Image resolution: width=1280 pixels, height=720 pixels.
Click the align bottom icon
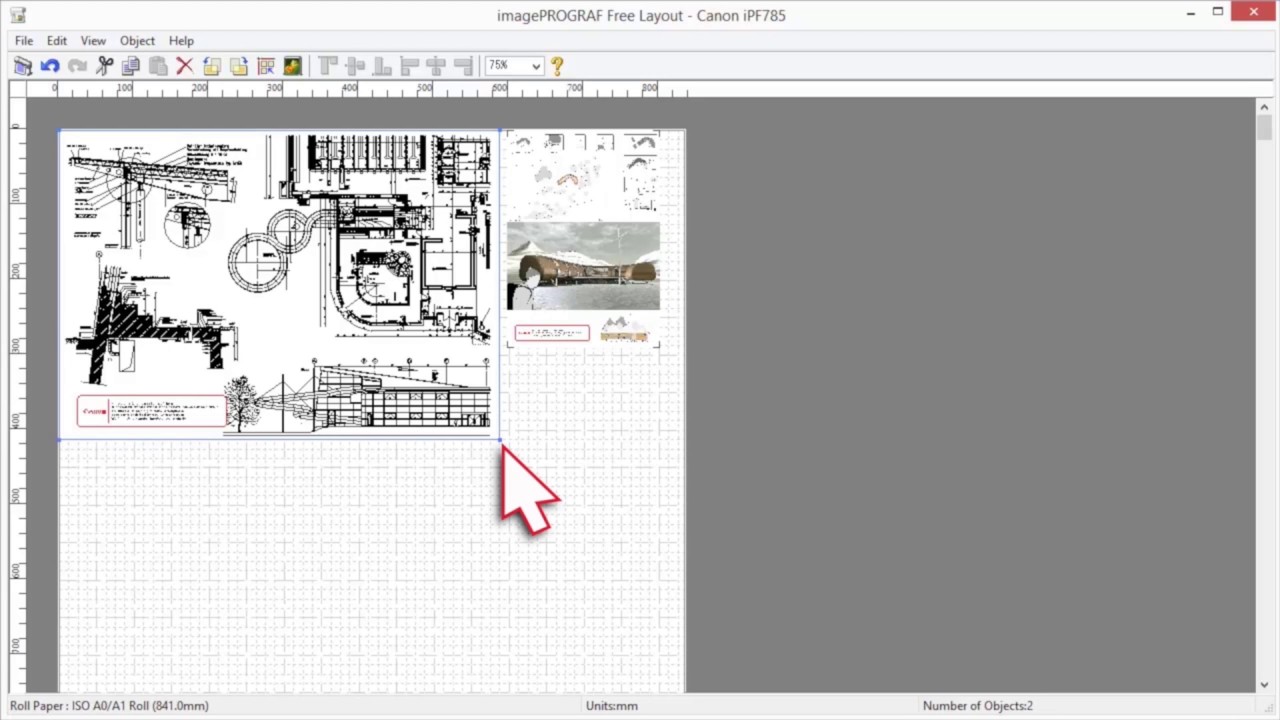(x=382, y=66)
